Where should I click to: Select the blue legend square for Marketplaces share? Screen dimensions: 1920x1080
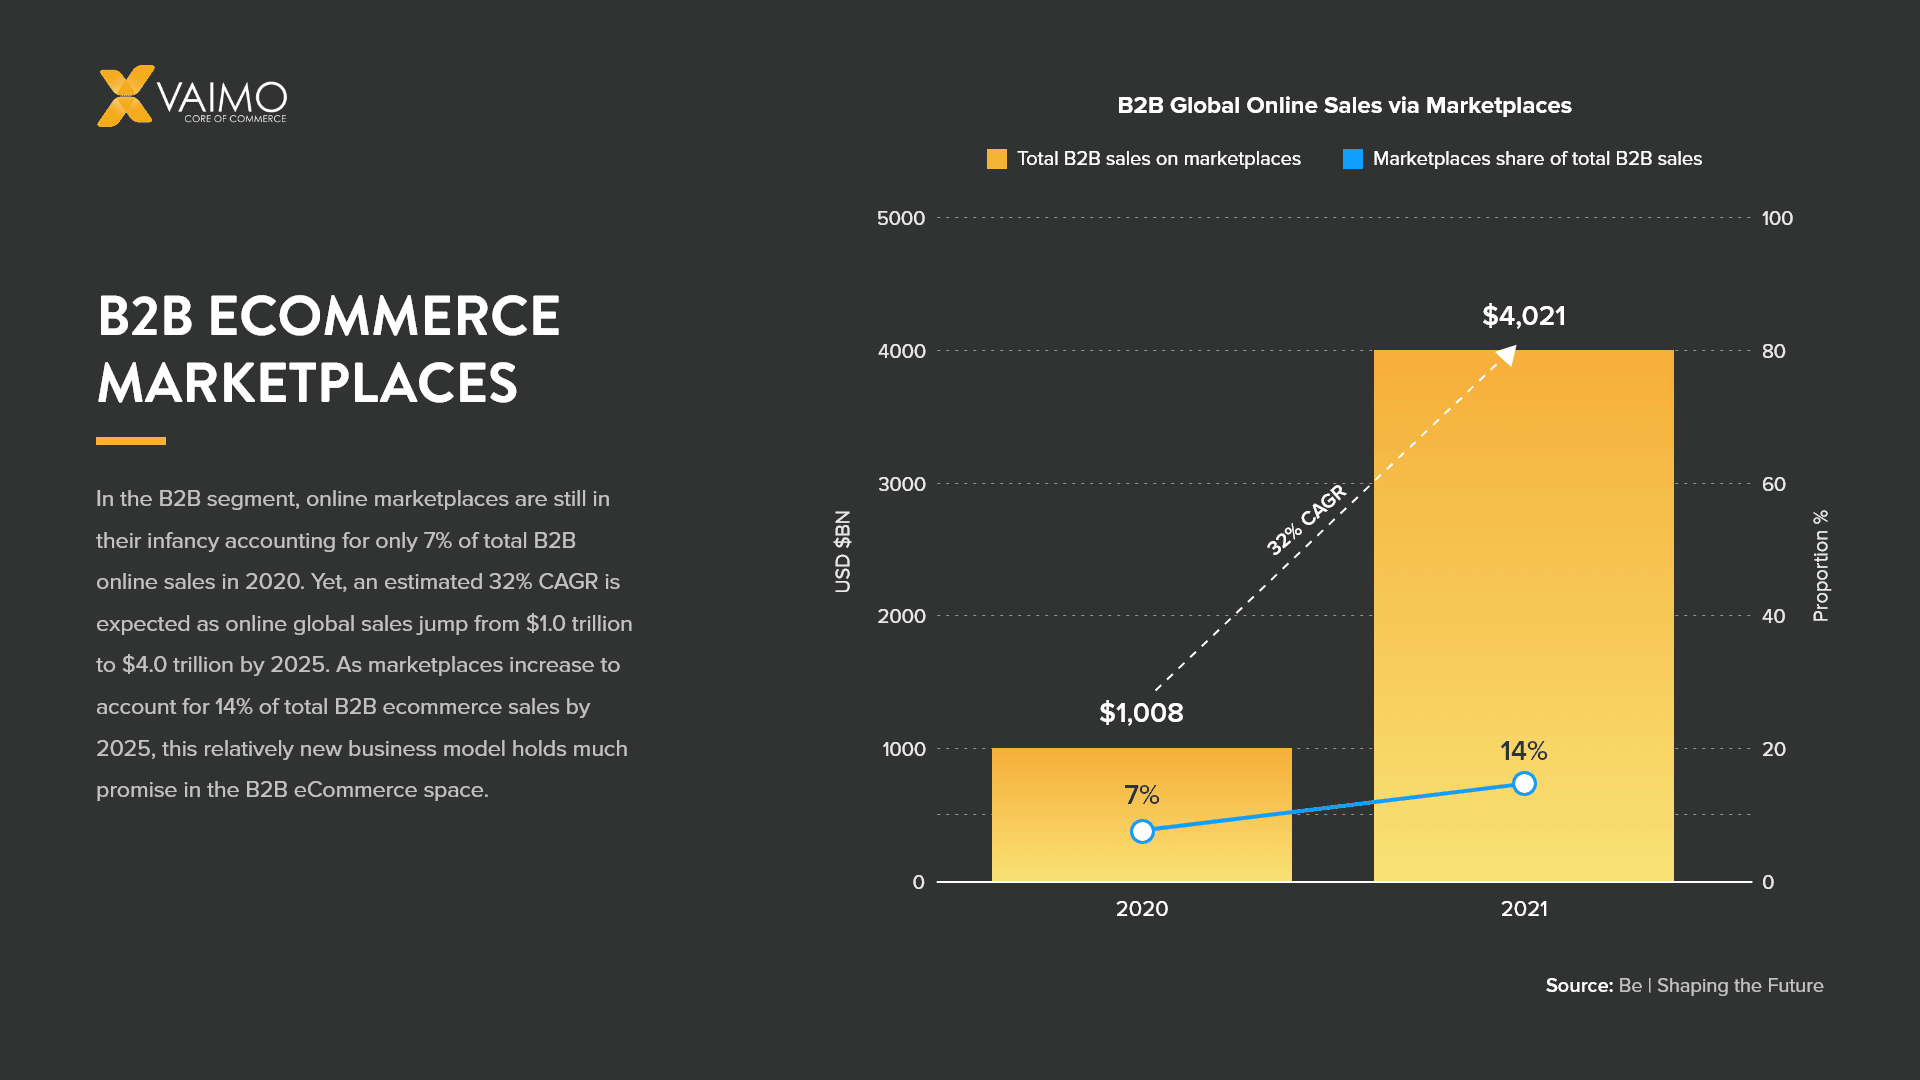(1352, 158)
